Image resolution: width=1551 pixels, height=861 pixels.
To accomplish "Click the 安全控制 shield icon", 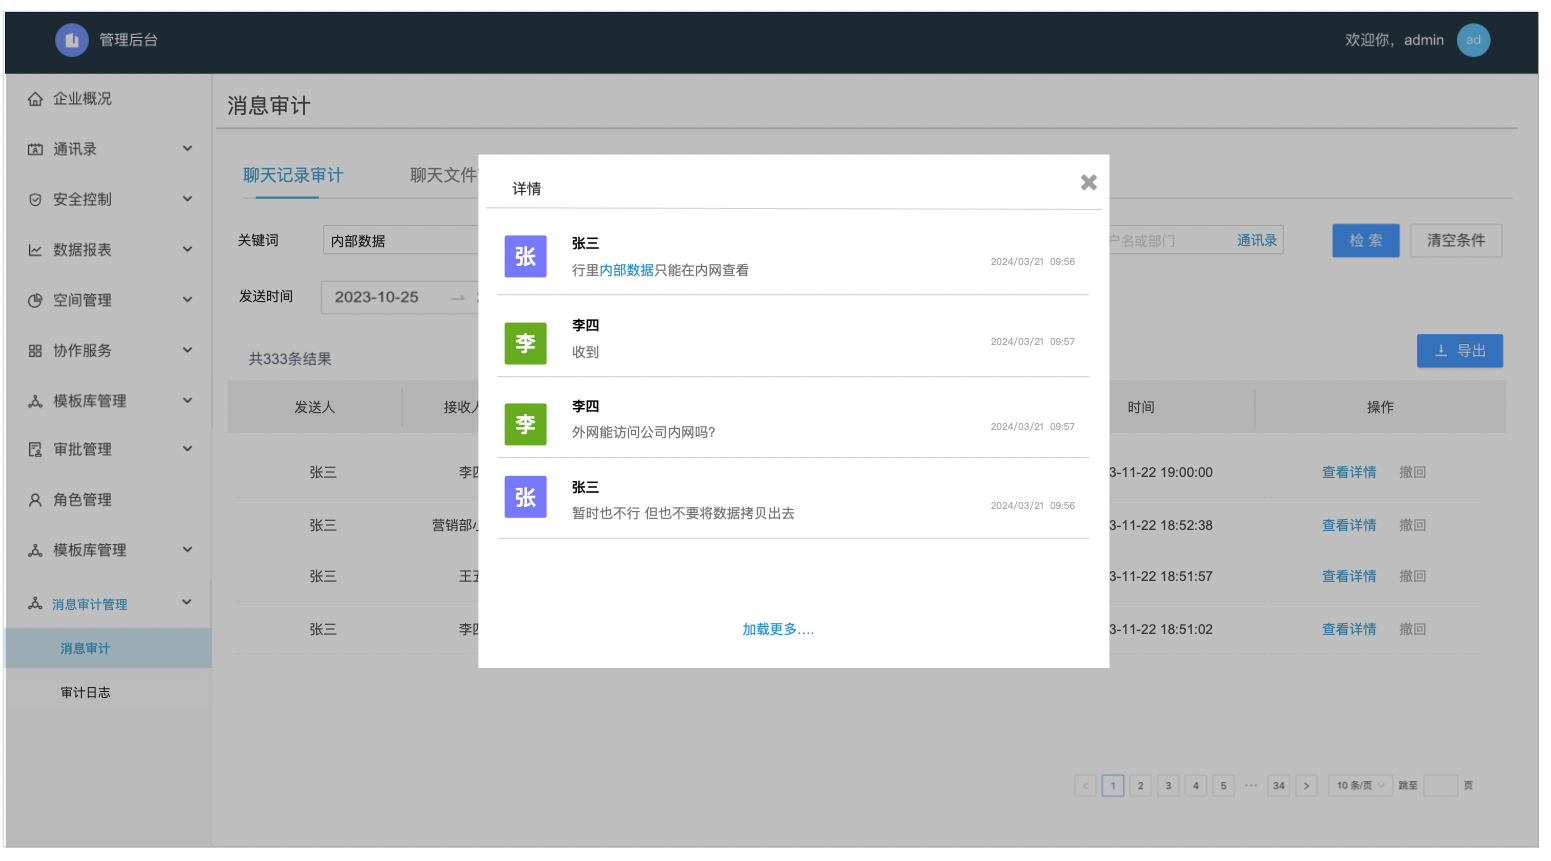I will (x=35, y=199).
